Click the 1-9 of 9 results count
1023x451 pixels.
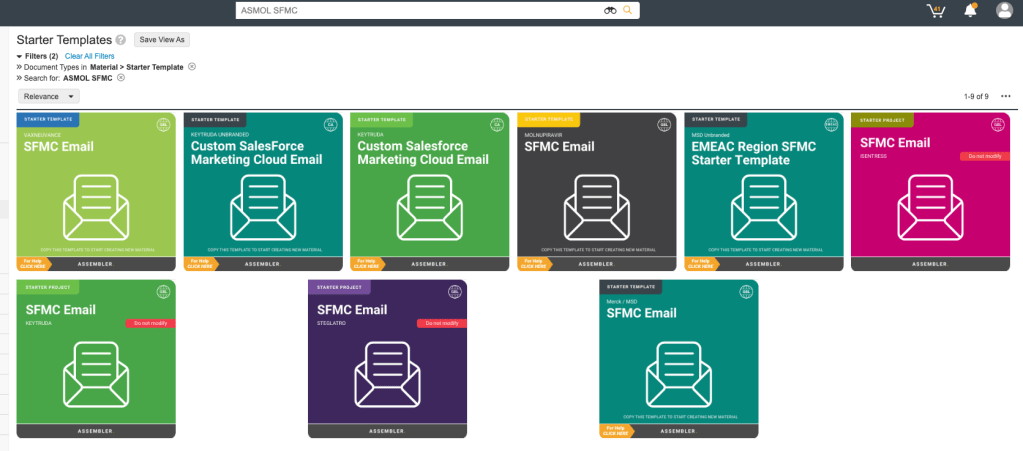976,97
